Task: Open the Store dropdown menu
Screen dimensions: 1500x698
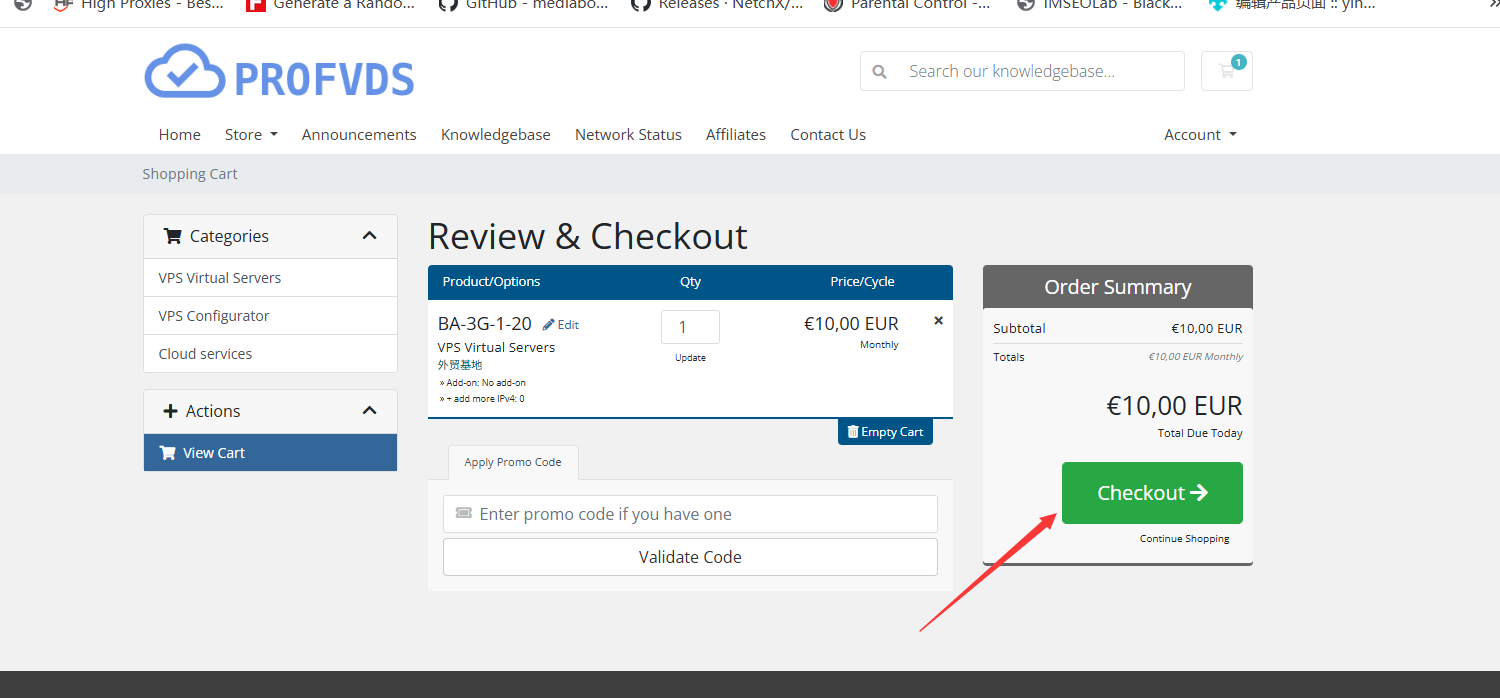Action: [x=251, y=135]
